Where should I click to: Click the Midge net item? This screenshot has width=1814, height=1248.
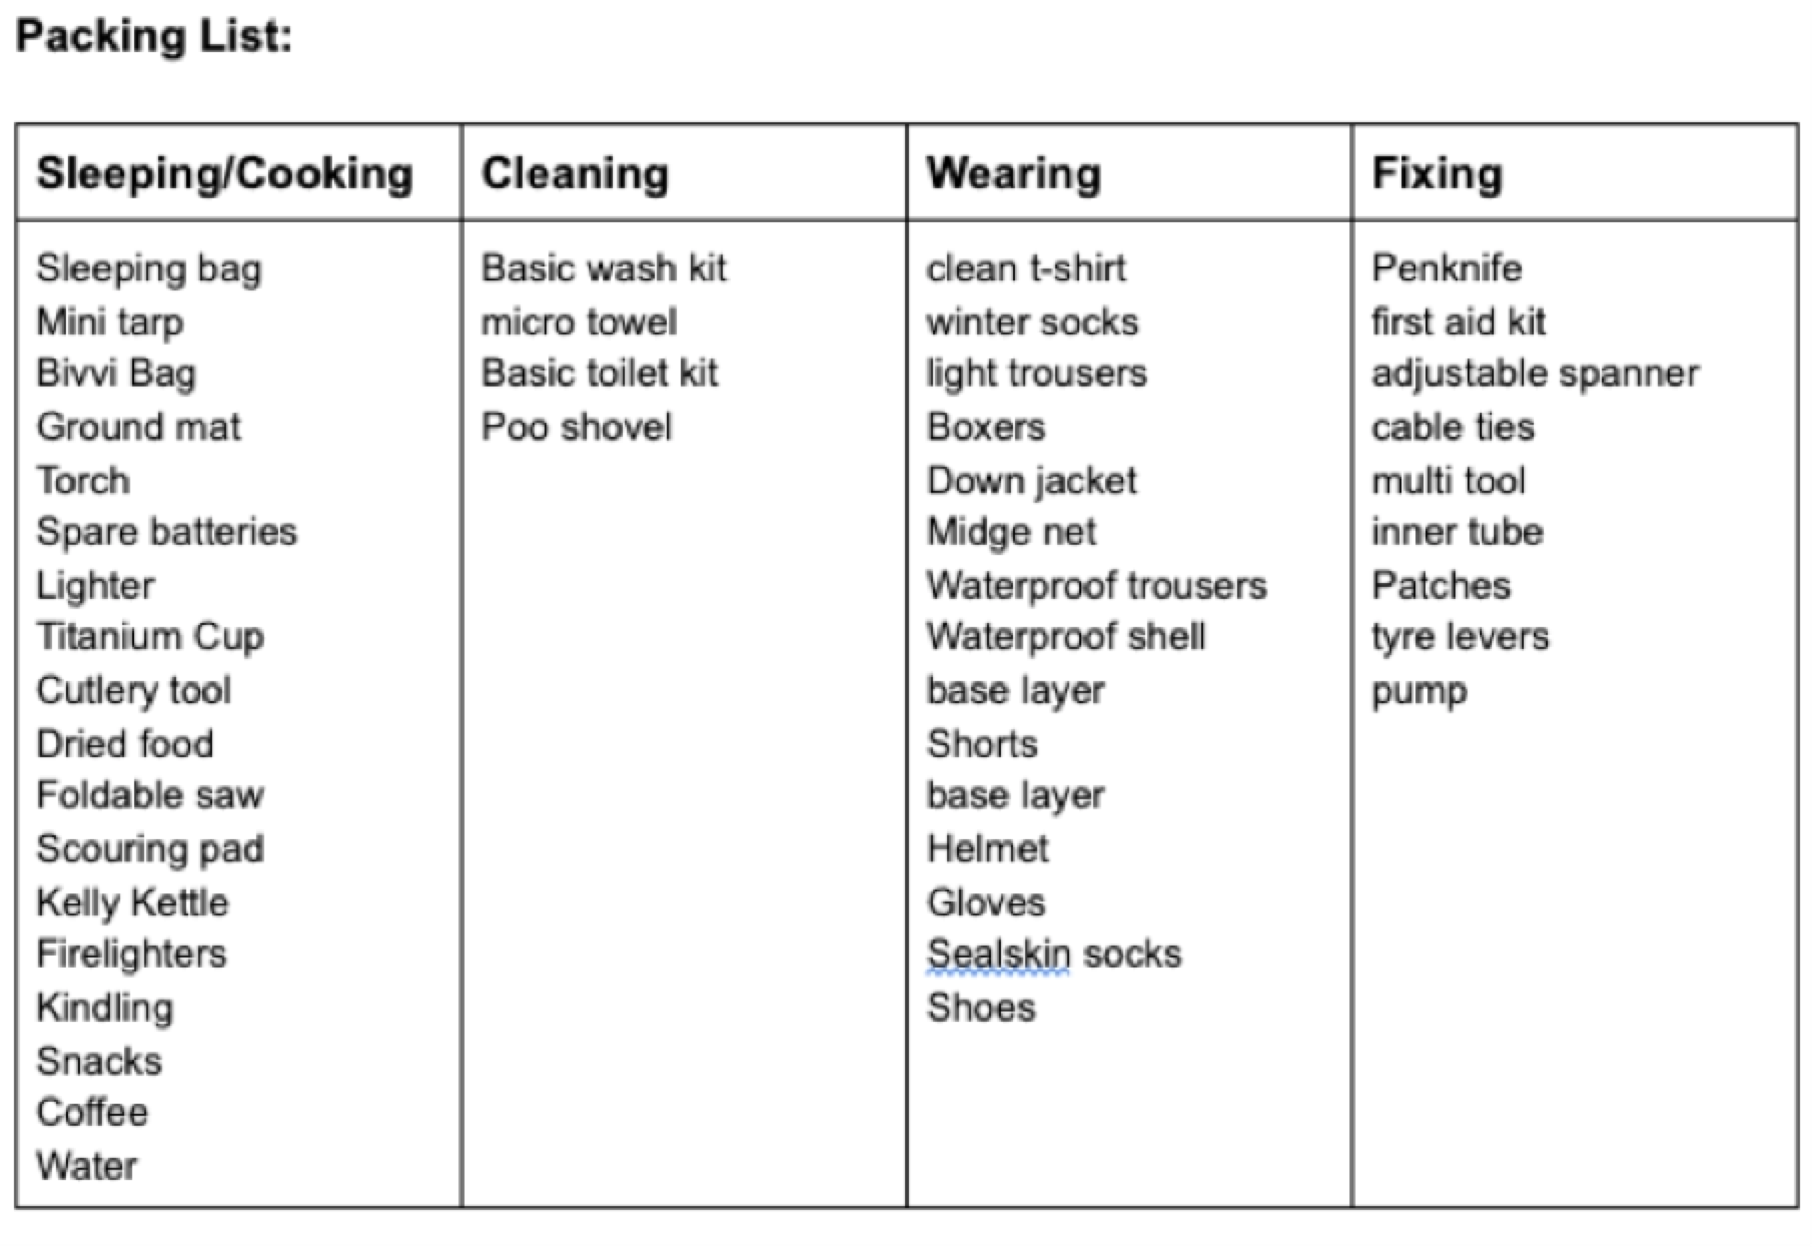[x=1011, y=532]
